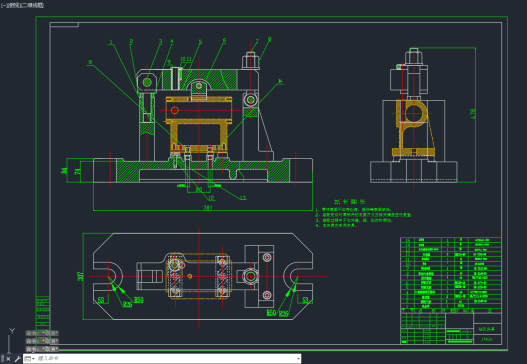The width and height of the screenshot is (527, 364).
Task: Select the 34 dimension text
Action: coord(64,171)
